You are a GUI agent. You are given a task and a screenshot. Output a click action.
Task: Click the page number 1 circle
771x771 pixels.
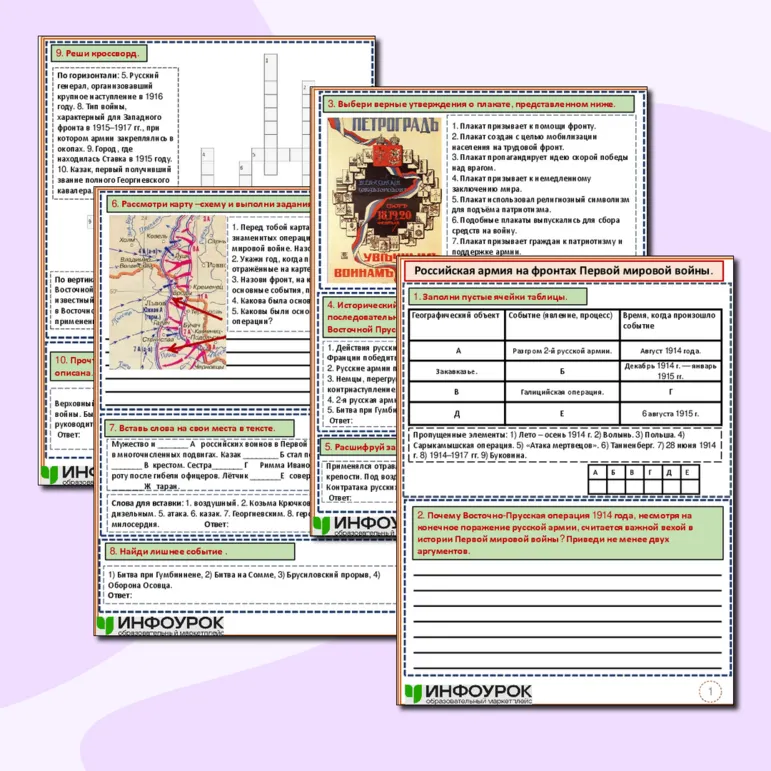(x=710, y=692)
